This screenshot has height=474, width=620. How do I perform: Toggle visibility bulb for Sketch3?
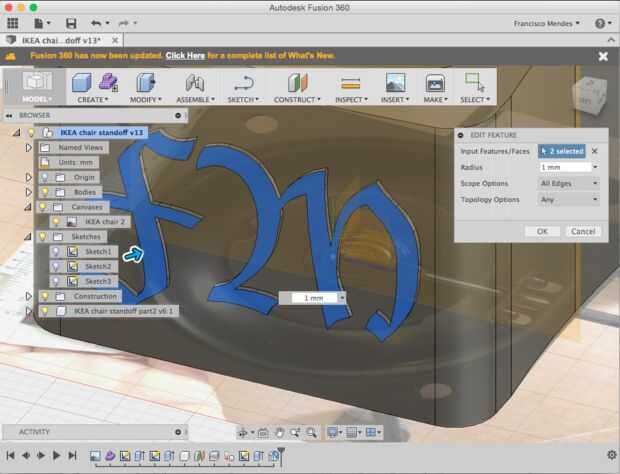56,281
